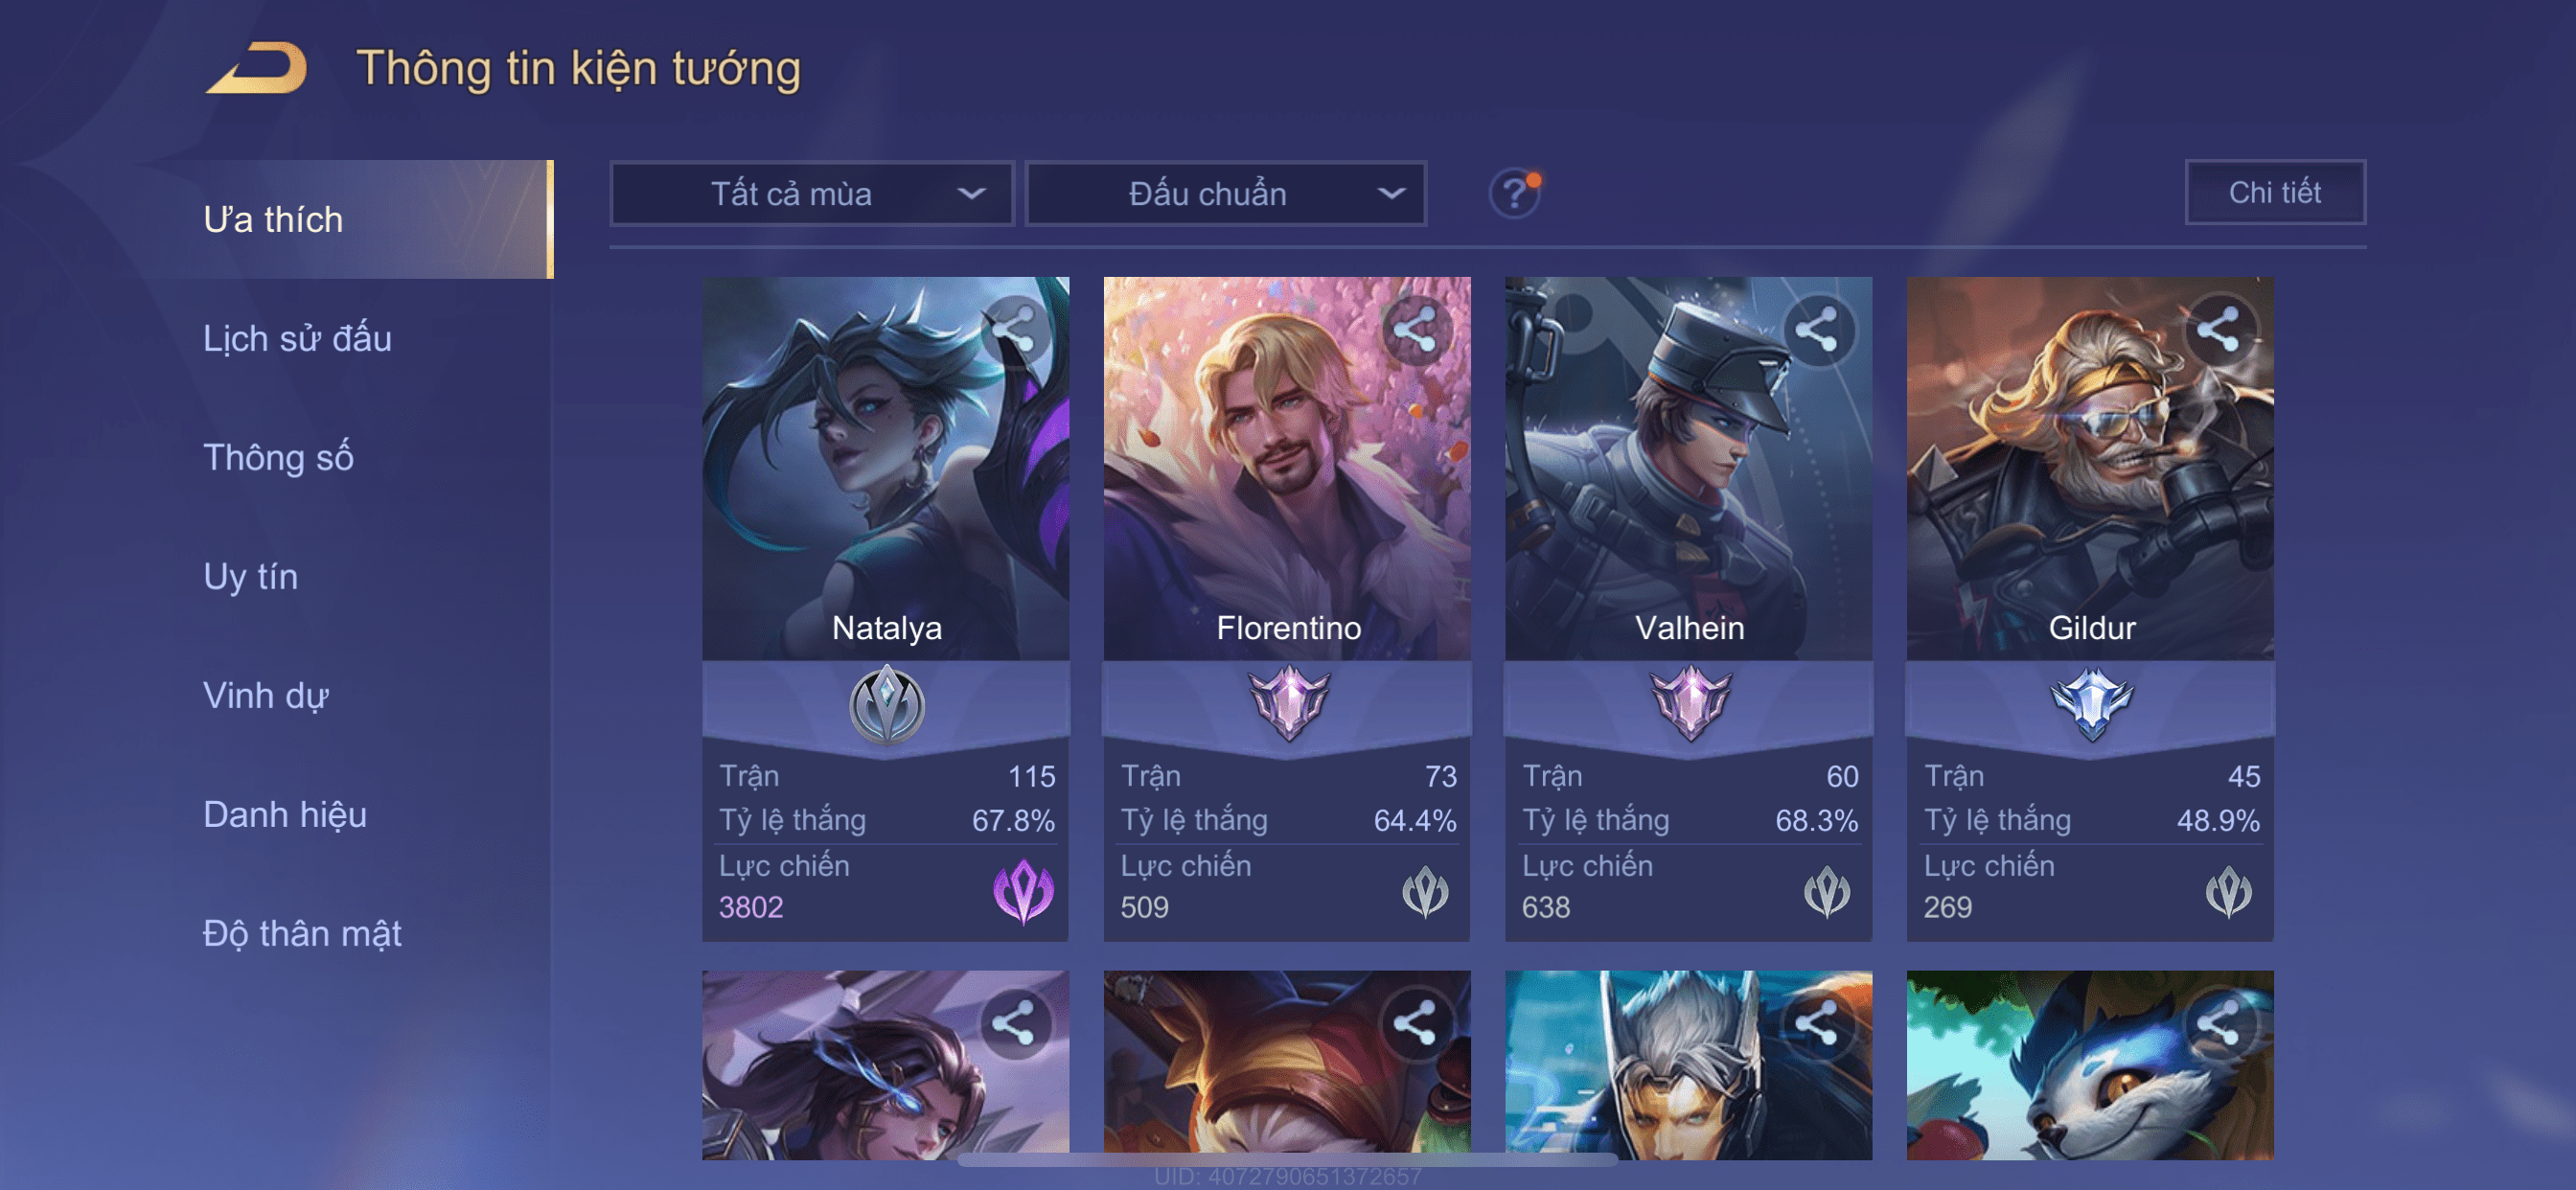
Task: Share Natalya hero card
Action: [1014, 330]
